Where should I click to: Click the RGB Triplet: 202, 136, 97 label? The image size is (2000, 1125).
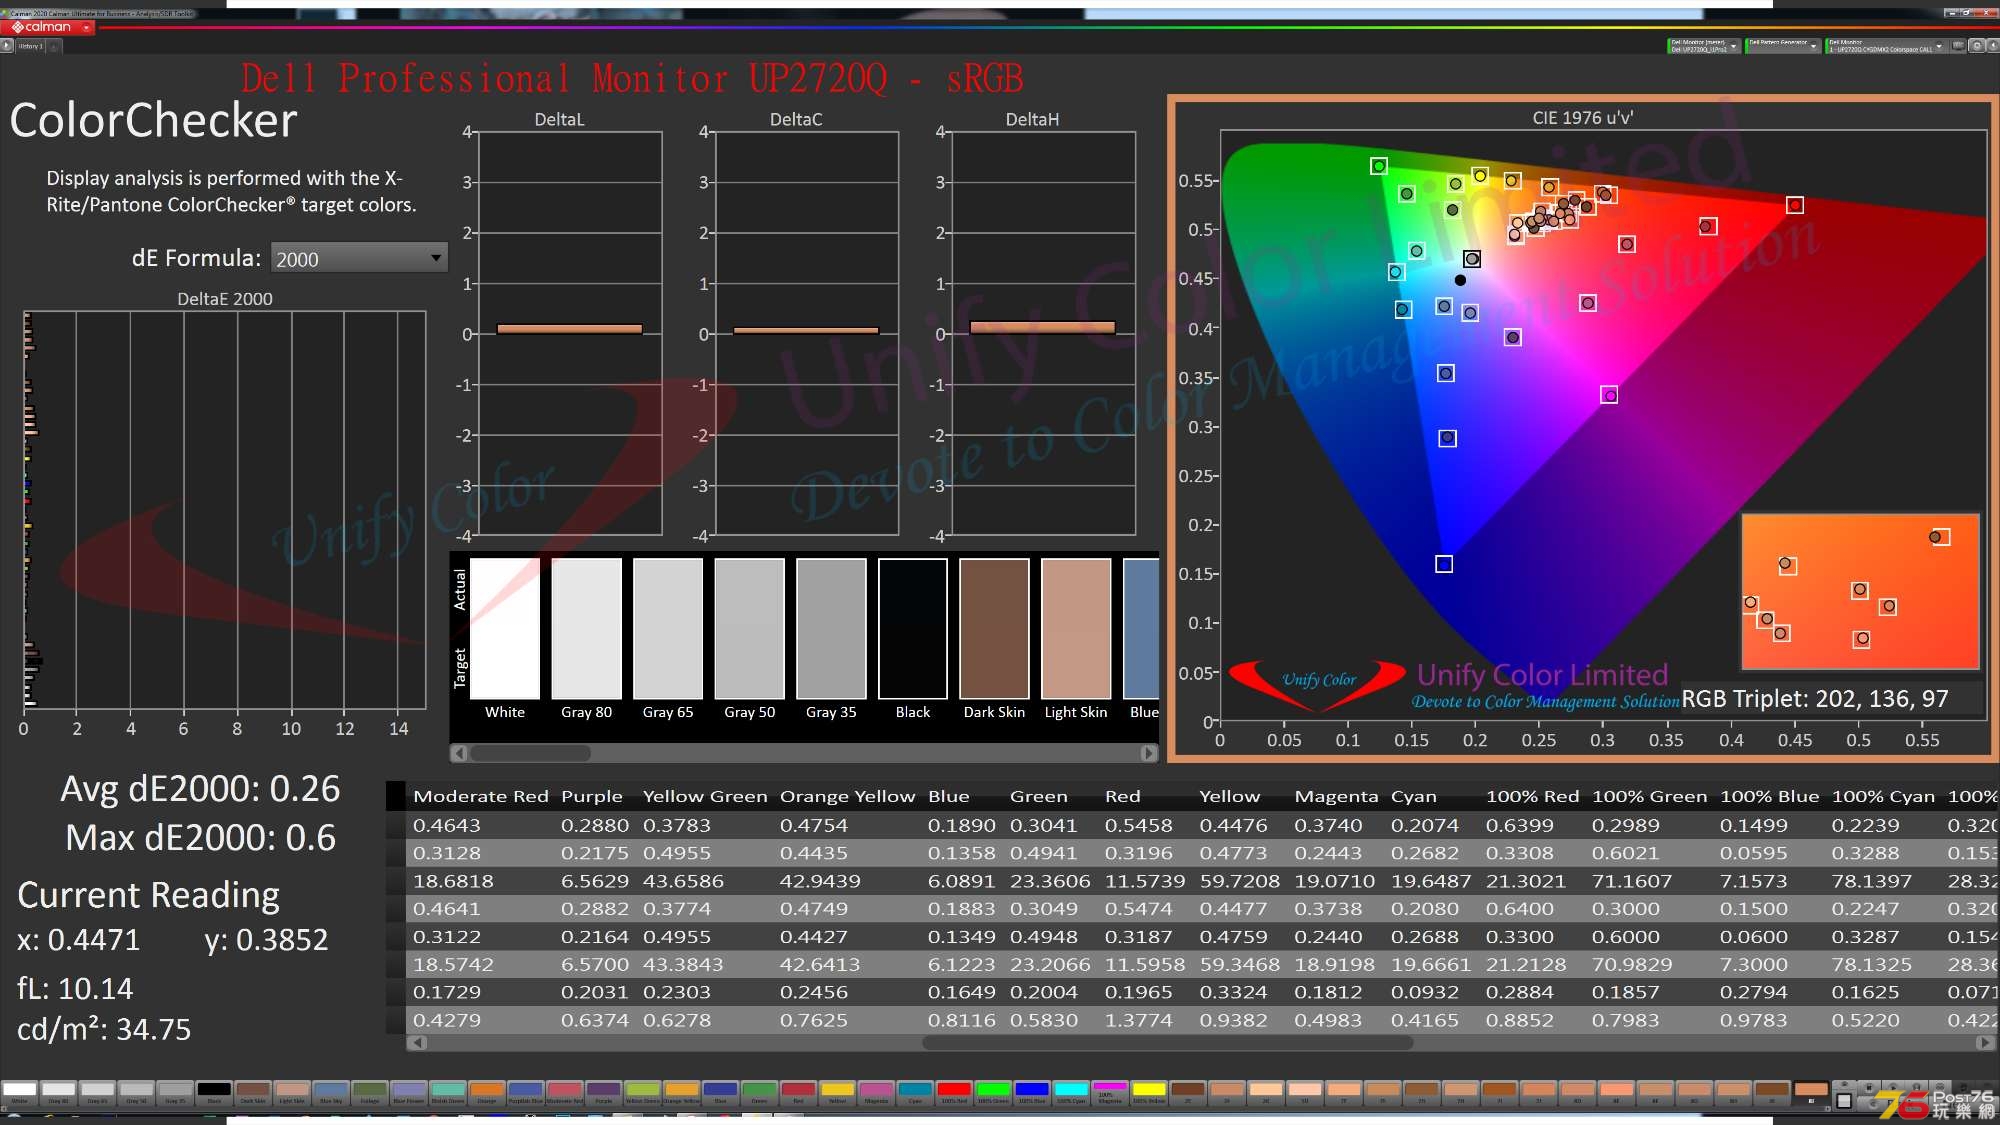[x=1814, y=699]
